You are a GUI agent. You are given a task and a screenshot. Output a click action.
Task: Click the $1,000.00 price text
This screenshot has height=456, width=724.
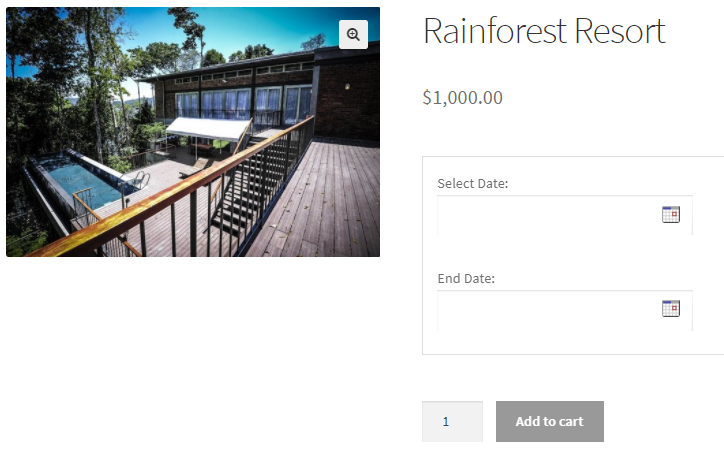click(x=463, y=98)
